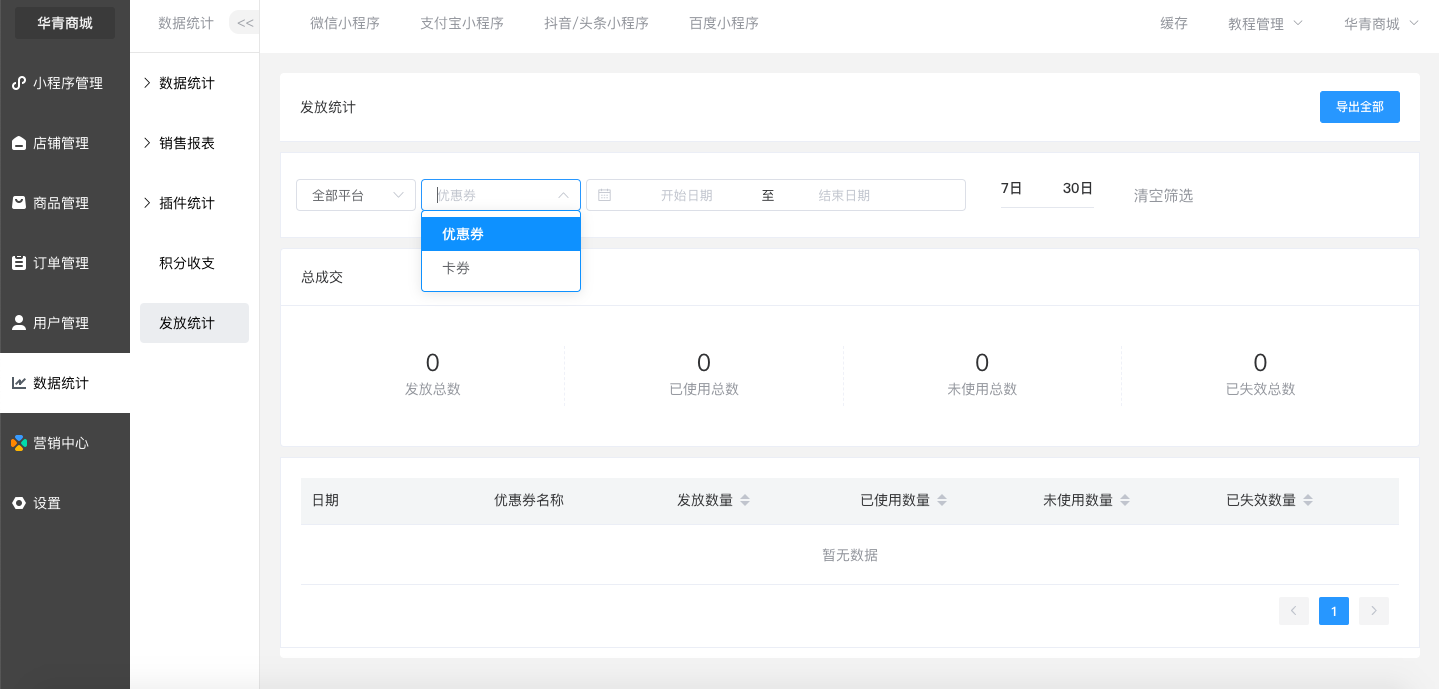Click 清空筛选 to clear filters
This screenshot has width=1439, height=689.
coord(1163,195)
